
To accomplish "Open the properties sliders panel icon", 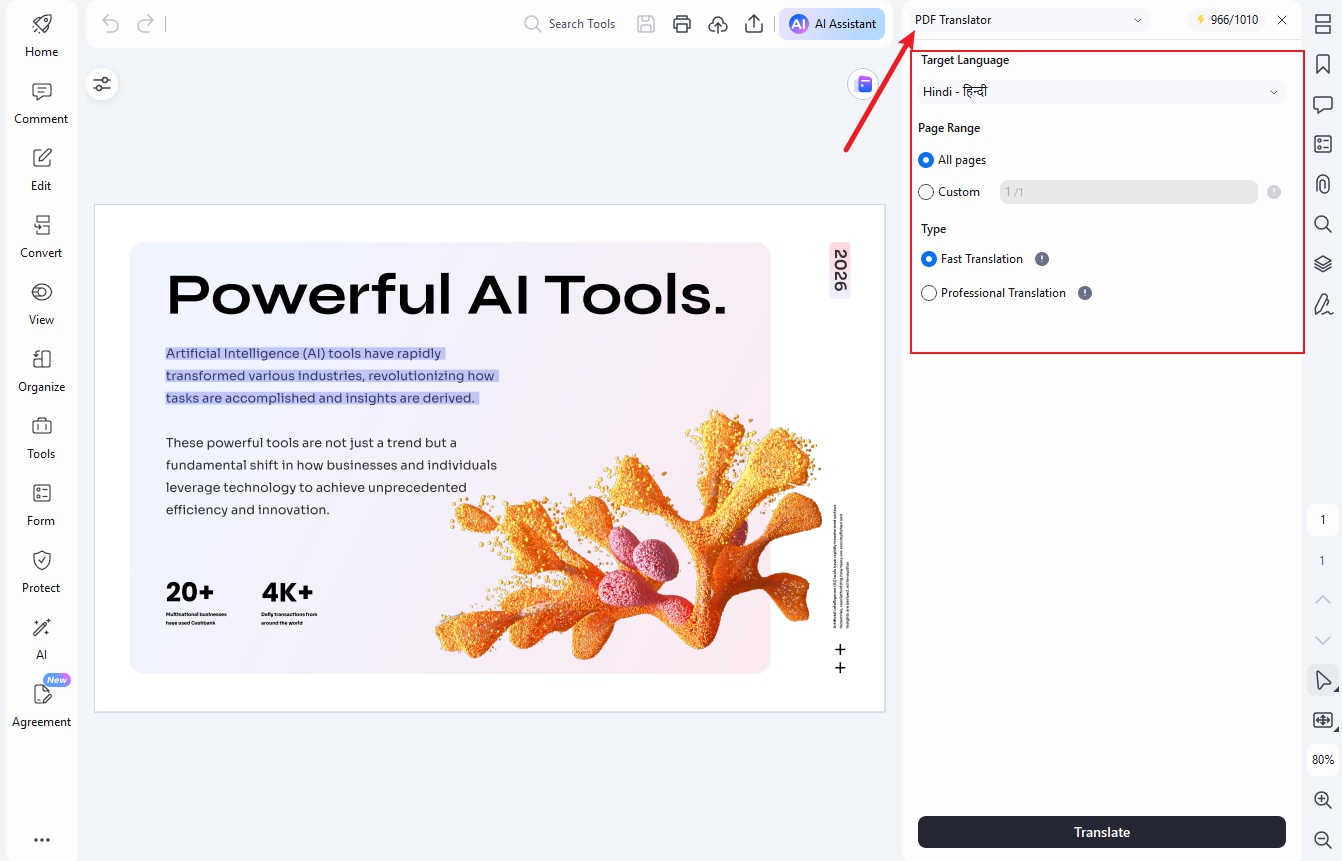I will pos(102,84).
